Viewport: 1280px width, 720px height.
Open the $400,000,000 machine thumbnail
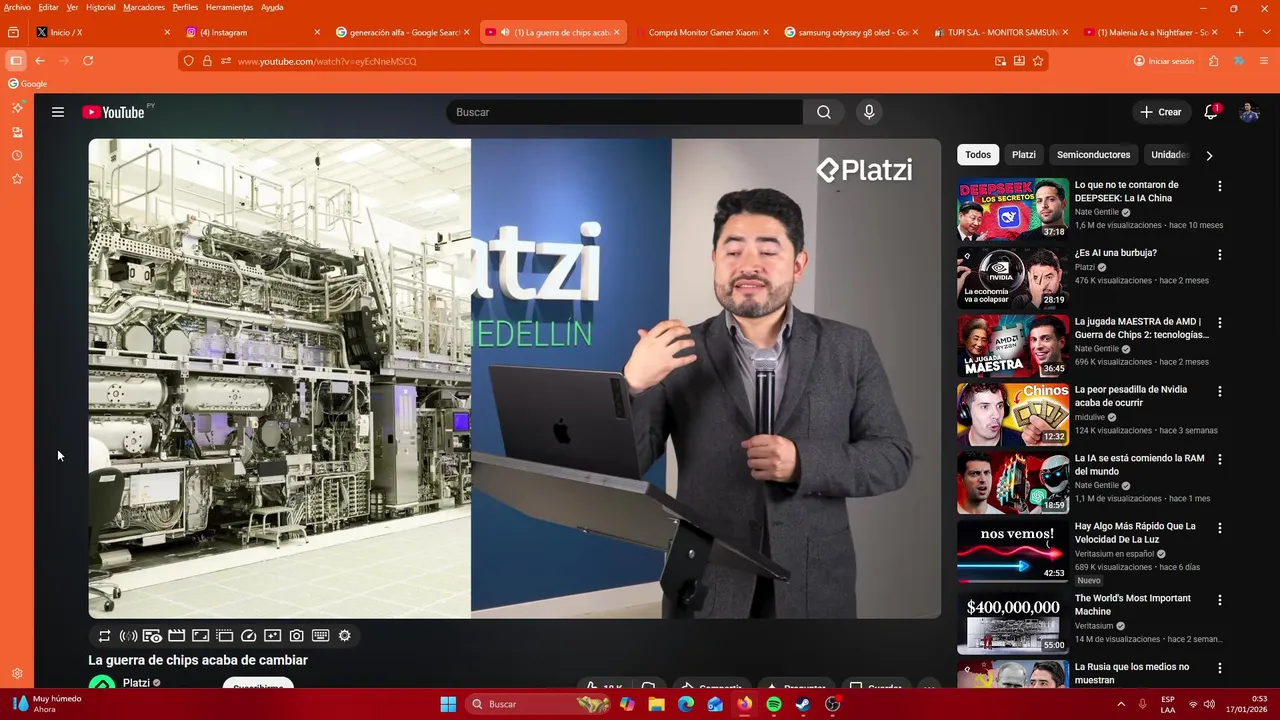click(x=1013, y=623)
